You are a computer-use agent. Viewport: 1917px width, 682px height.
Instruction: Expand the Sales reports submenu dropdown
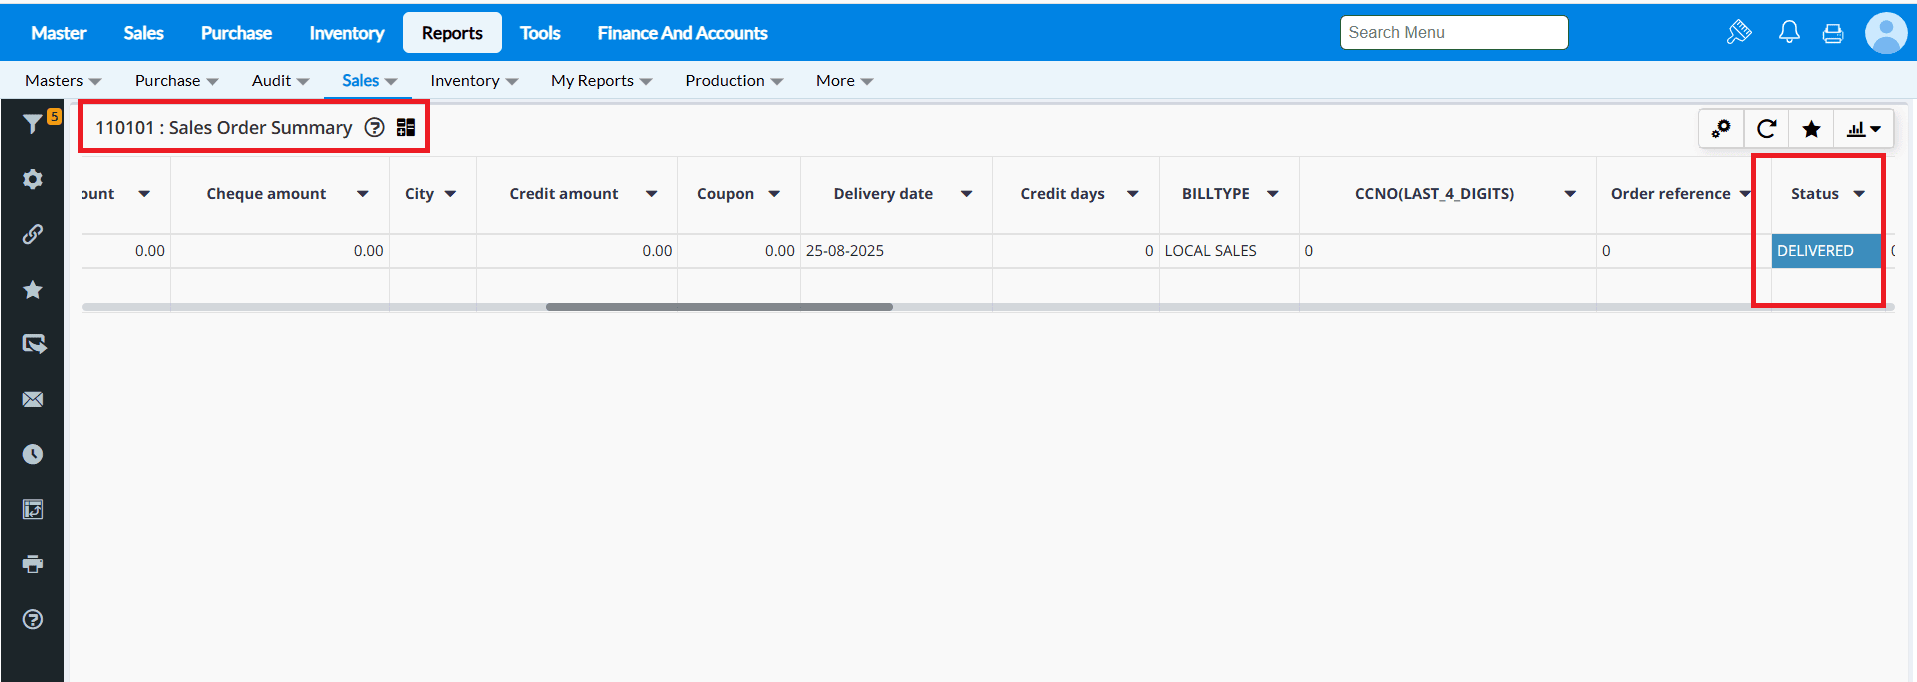coord(369,81)
